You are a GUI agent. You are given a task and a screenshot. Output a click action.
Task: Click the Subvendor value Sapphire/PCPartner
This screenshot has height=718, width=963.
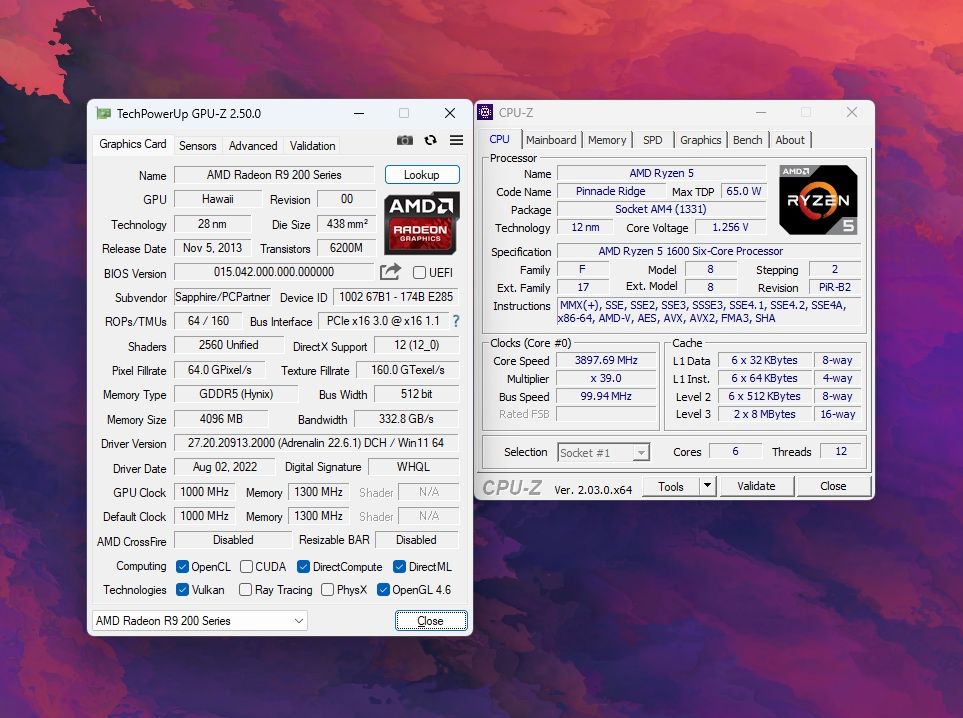[x=222, y=297]
